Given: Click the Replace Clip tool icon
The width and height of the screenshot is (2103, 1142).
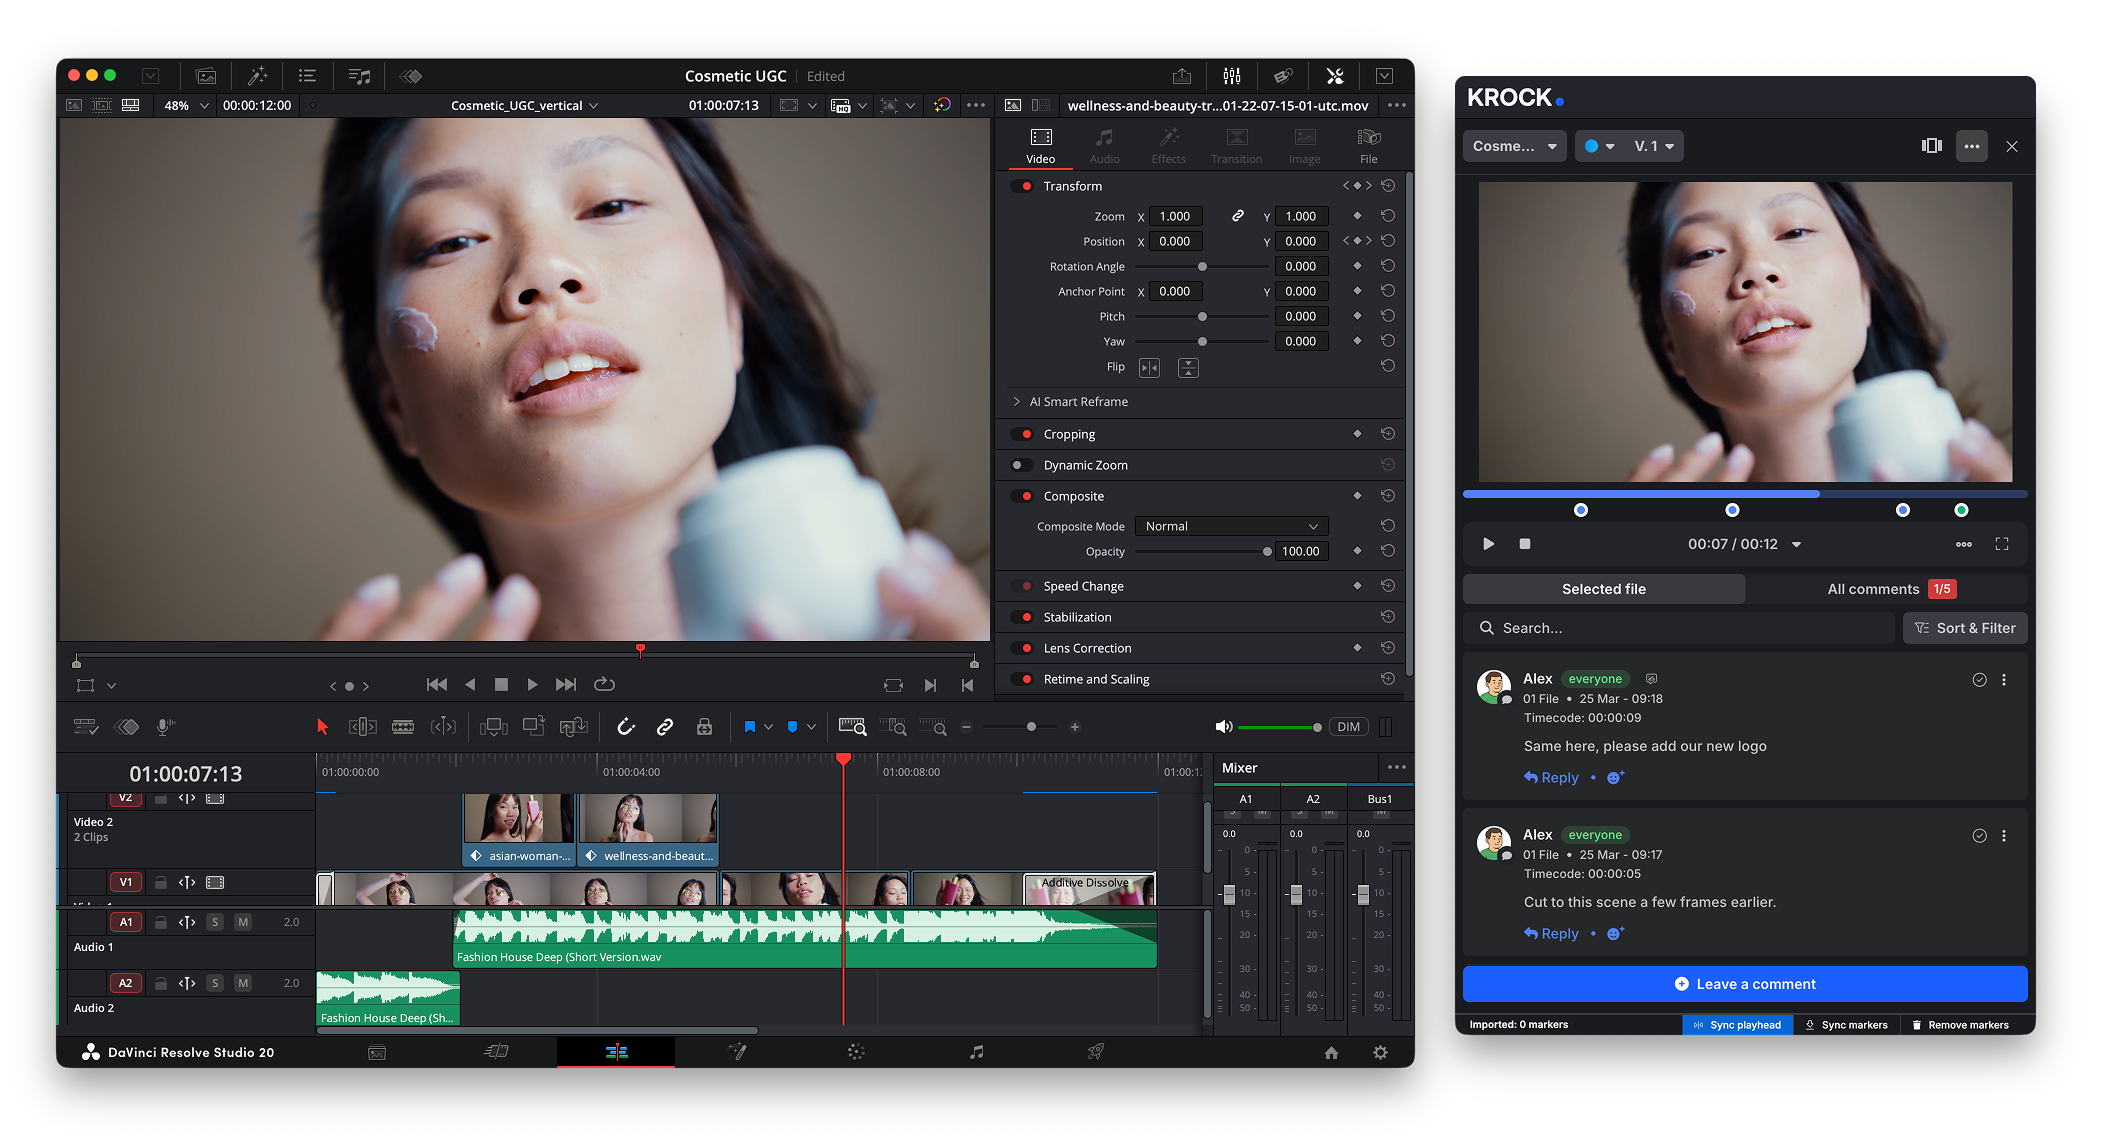Looking at the screenshot, I should [x=573, y=727].
